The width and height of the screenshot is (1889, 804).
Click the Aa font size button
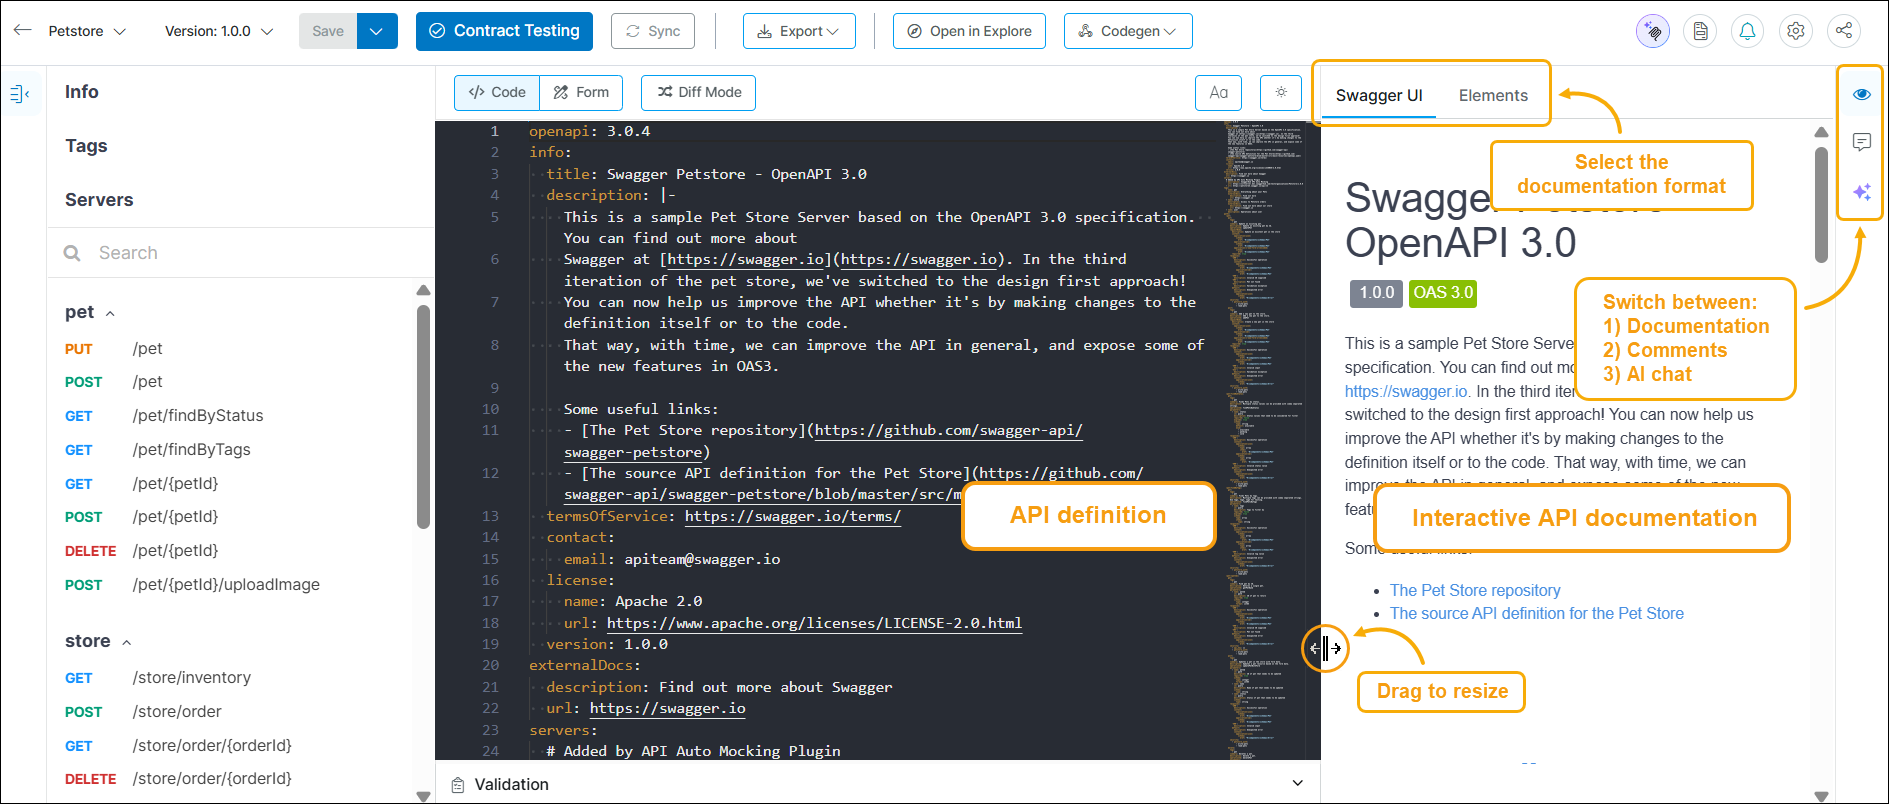point(1218,92)
